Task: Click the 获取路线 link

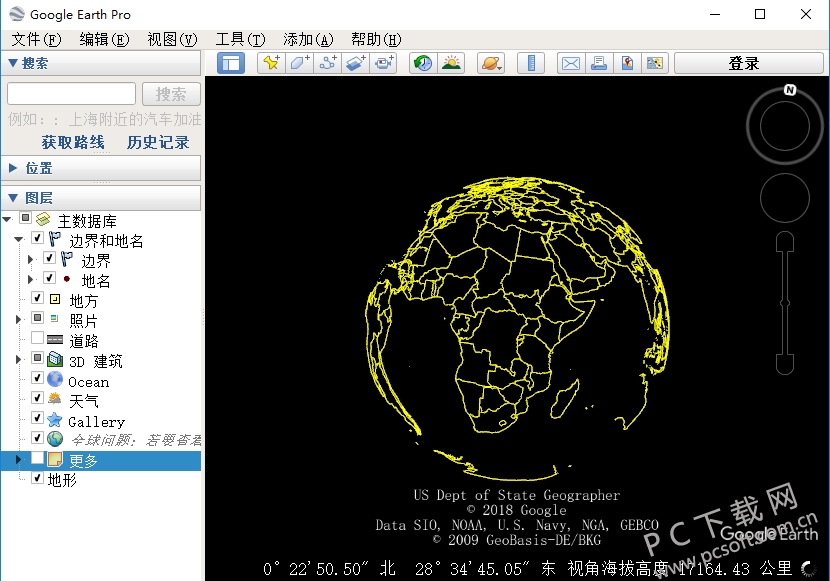Action: [73, 142]
